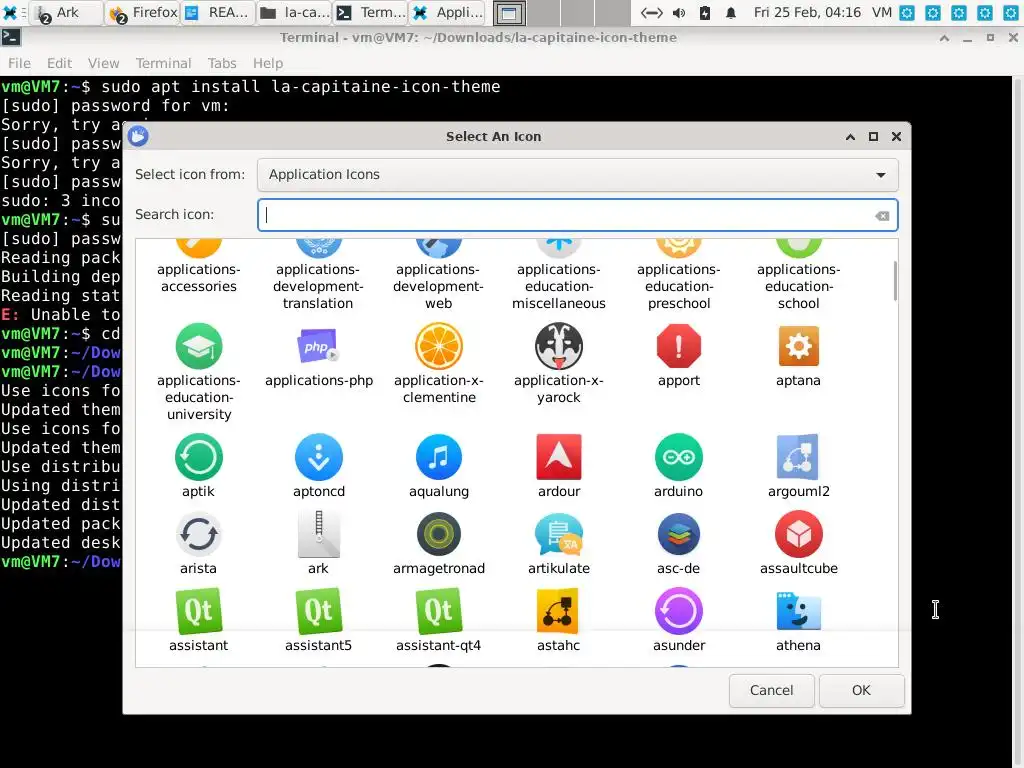The width and height of the screenshot is (1024, 768).
Task: Select the astahc icon
Action: [558, 611]
